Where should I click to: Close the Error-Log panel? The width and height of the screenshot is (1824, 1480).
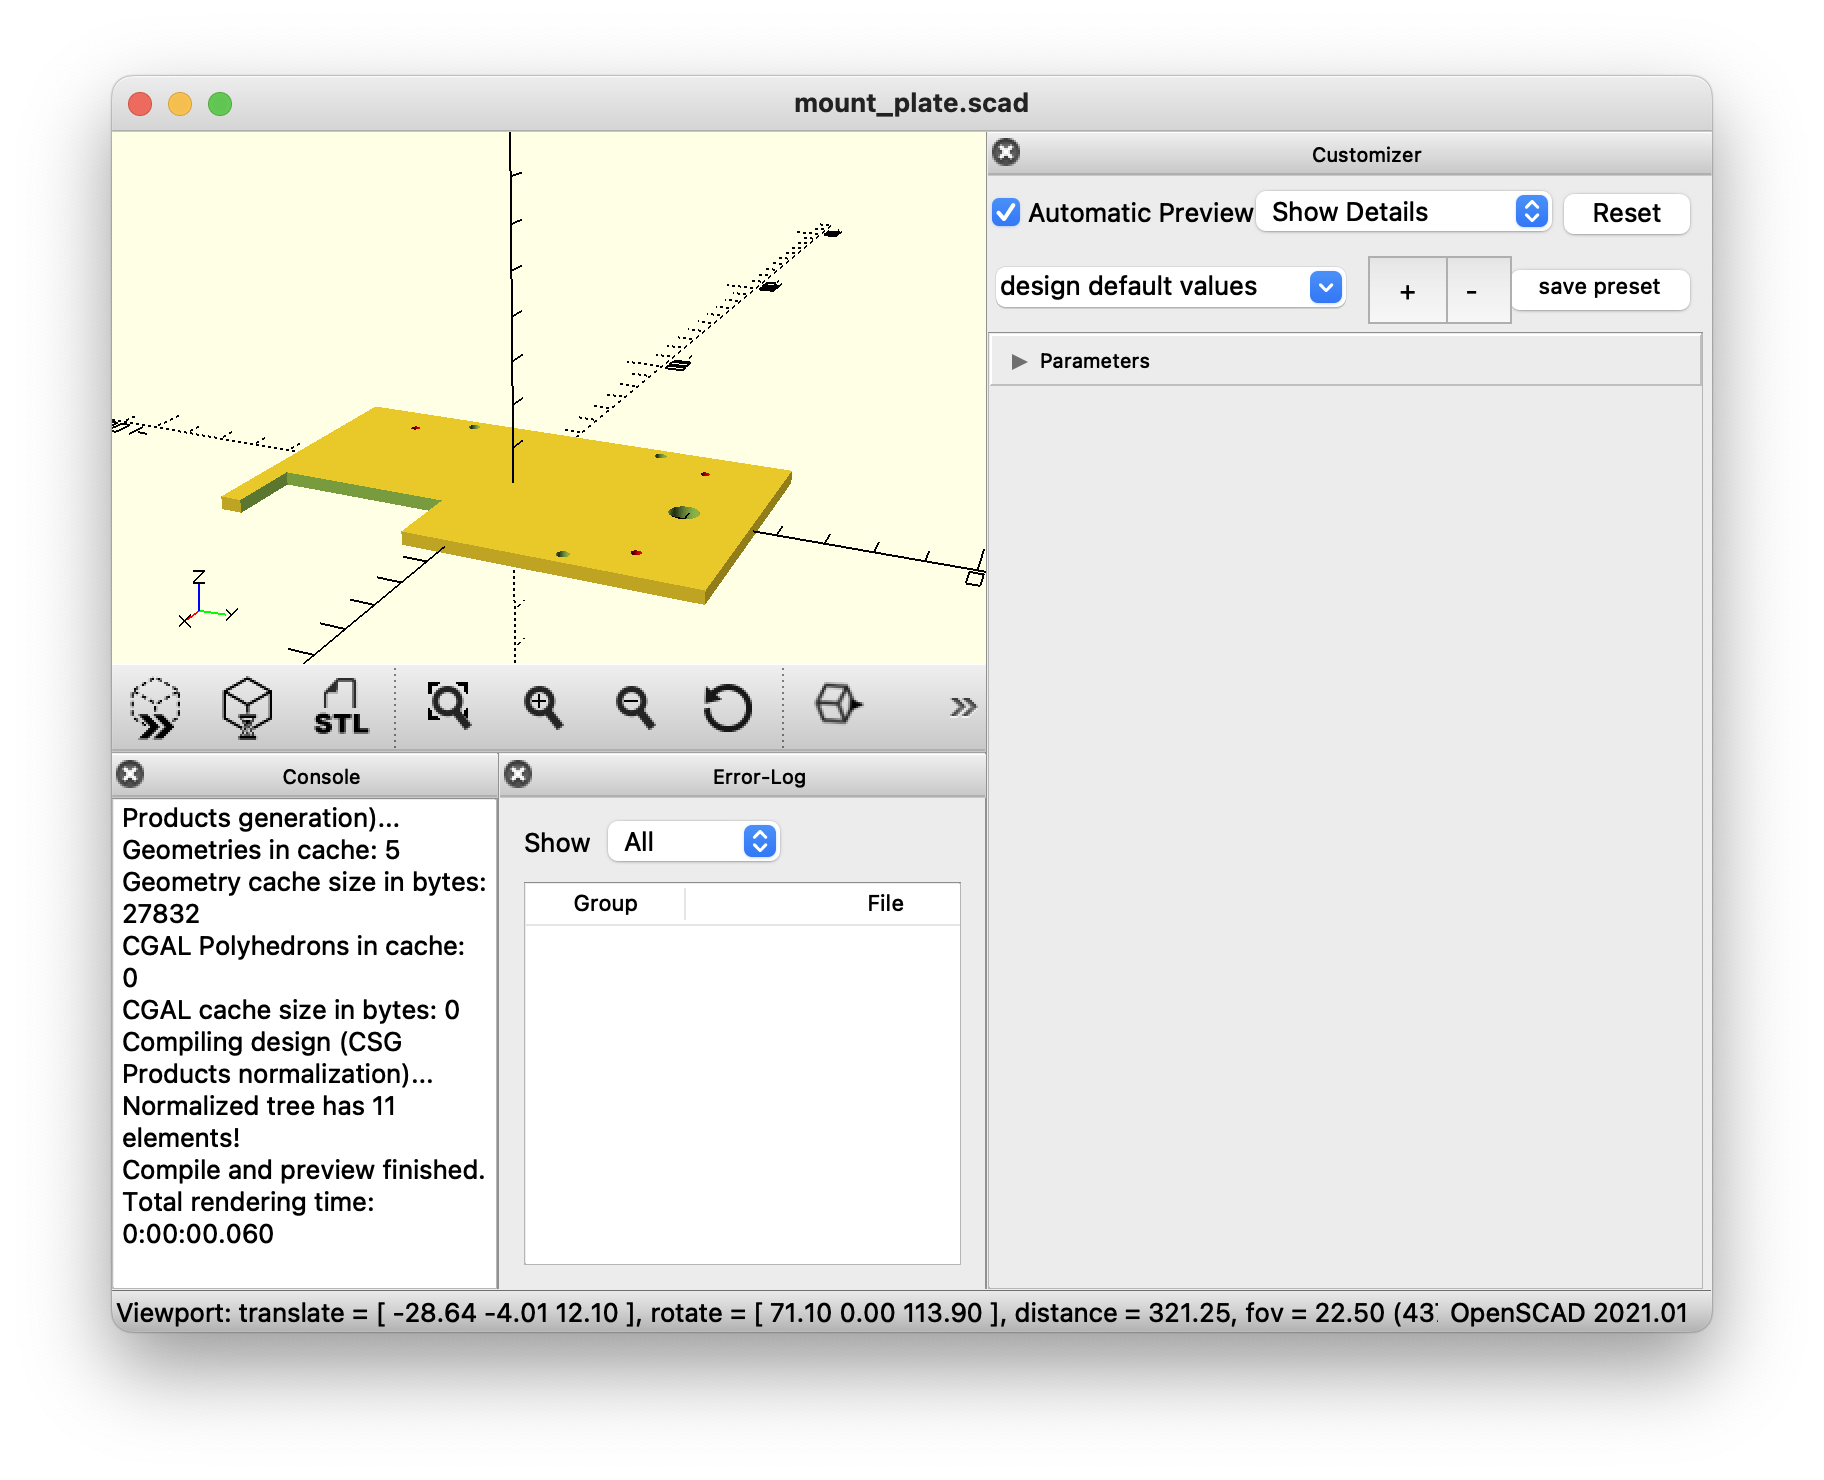point(518,774)
